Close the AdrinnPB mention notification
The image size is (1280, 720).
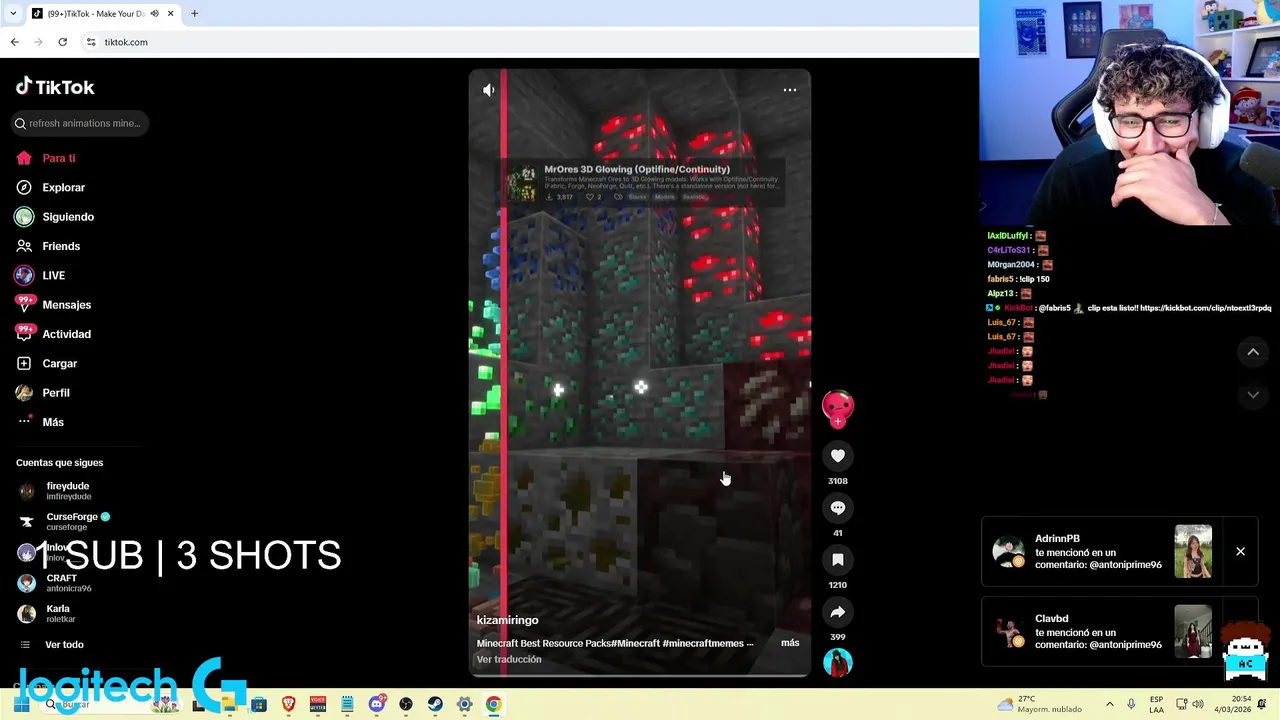1240,551
